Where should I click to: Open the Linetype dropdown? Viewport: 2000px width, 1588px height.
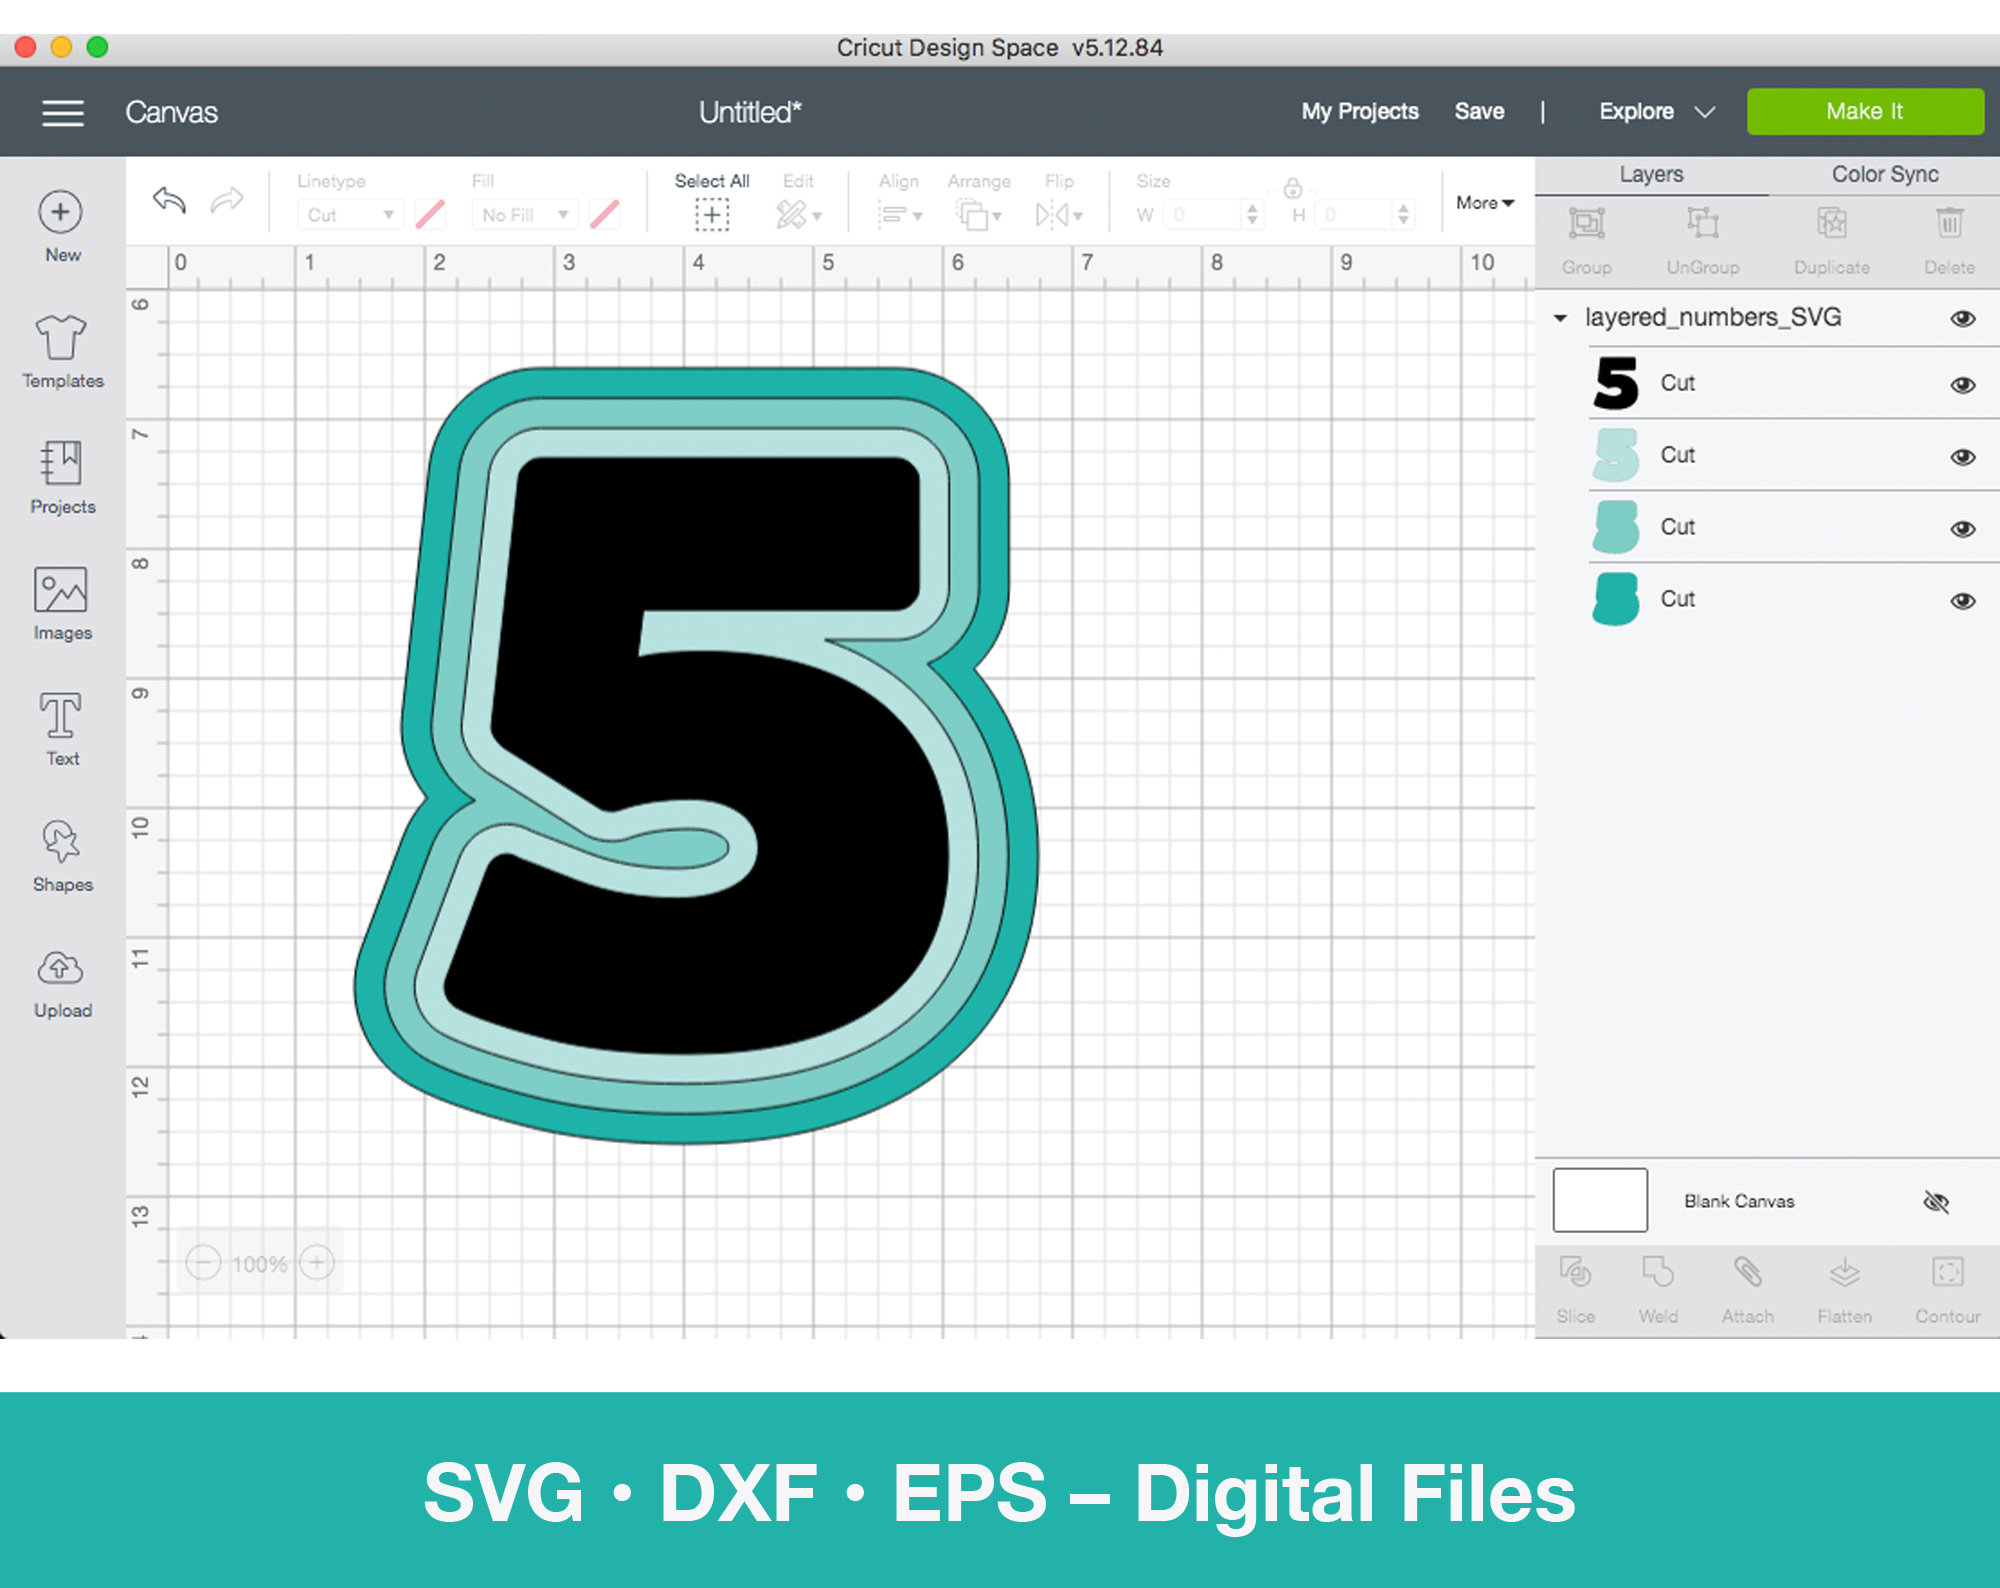click(x=349, y=213)
